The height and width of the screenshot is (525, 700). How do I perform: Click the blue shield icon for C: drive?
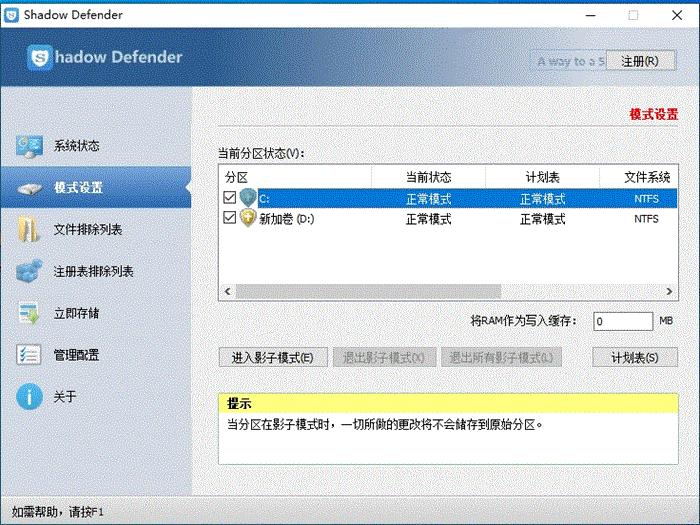click(x=248, y=198)
